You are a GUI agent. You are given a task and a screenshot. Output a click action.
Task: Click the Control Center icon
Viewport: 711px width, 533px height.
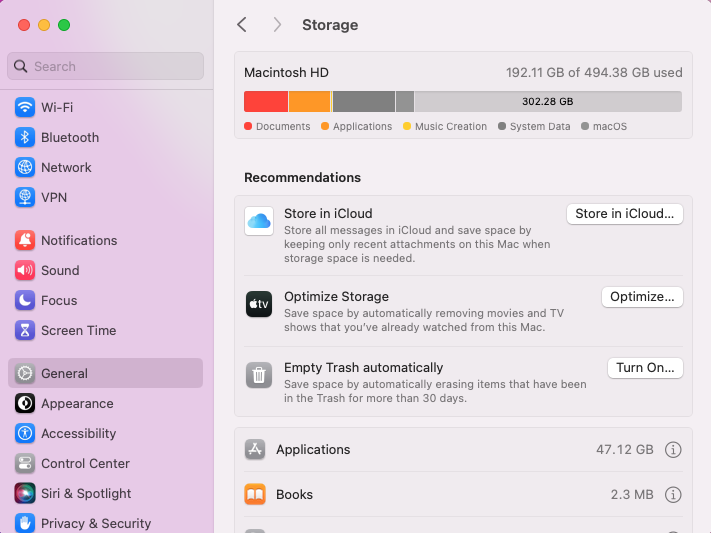25,463
